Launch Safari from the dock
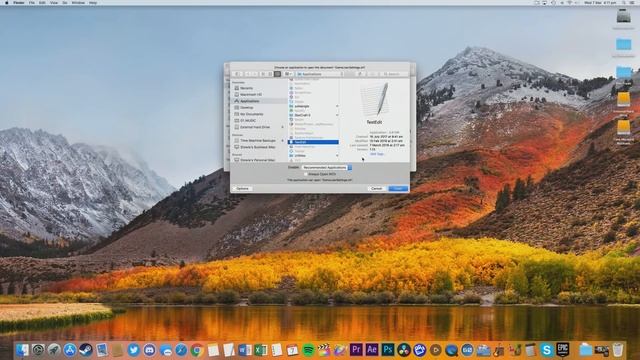This screenshot has width=640, height=360. click(x=181, y=350)
